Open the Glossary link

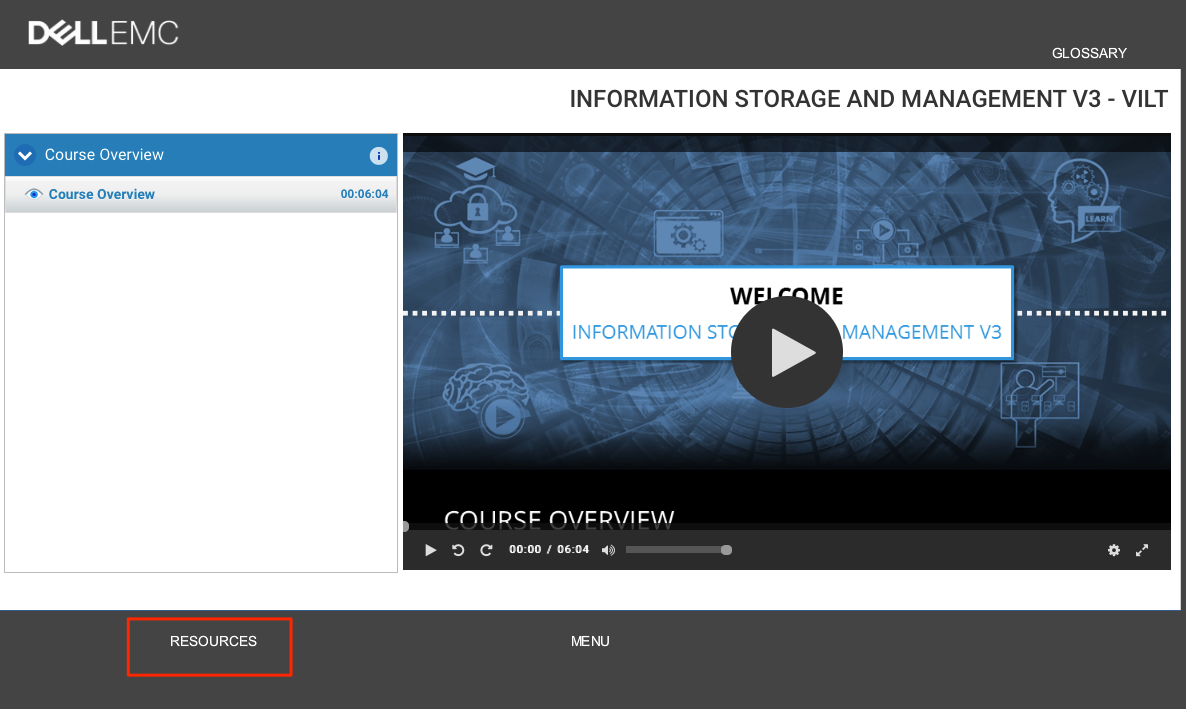pyautogui.click(x=1088, y=53)
